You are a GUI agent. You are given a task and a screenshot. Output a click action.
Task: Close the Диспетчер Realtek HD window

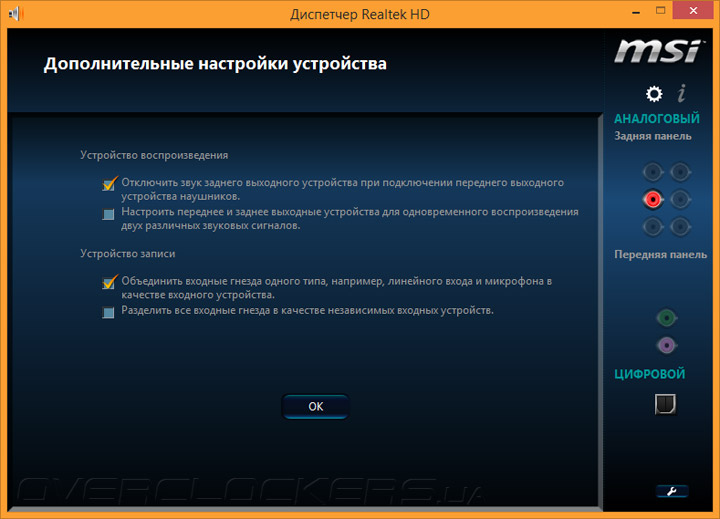(x=693, y=11)
